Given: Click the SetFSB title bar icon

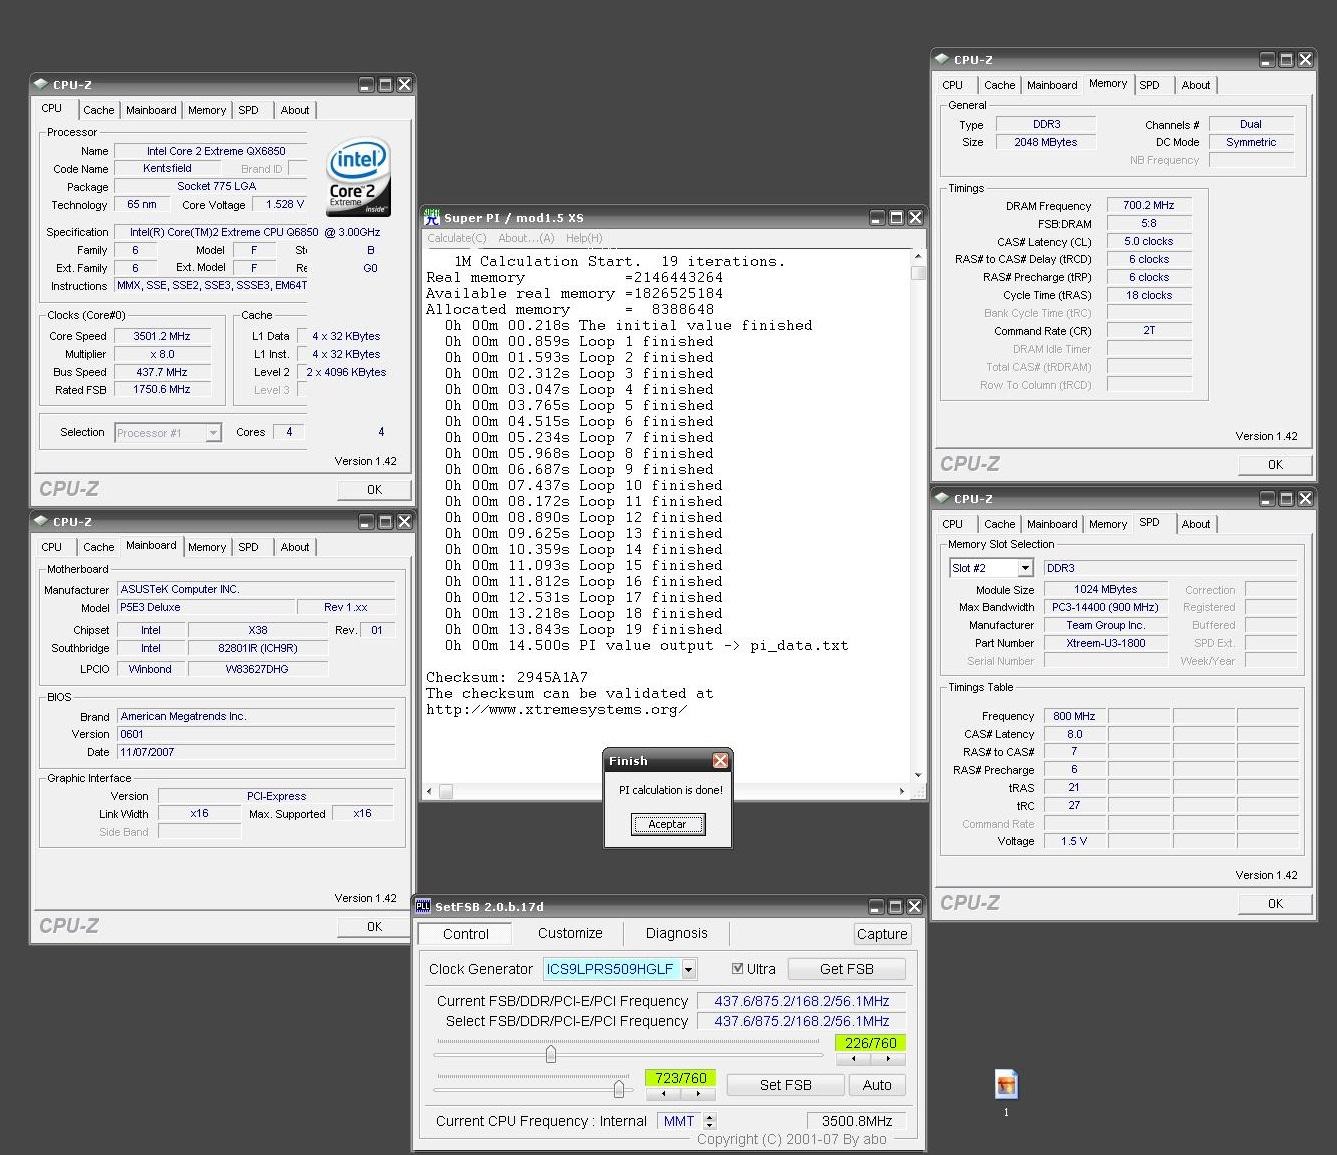Looking at the screenshot, I should 423,906.
